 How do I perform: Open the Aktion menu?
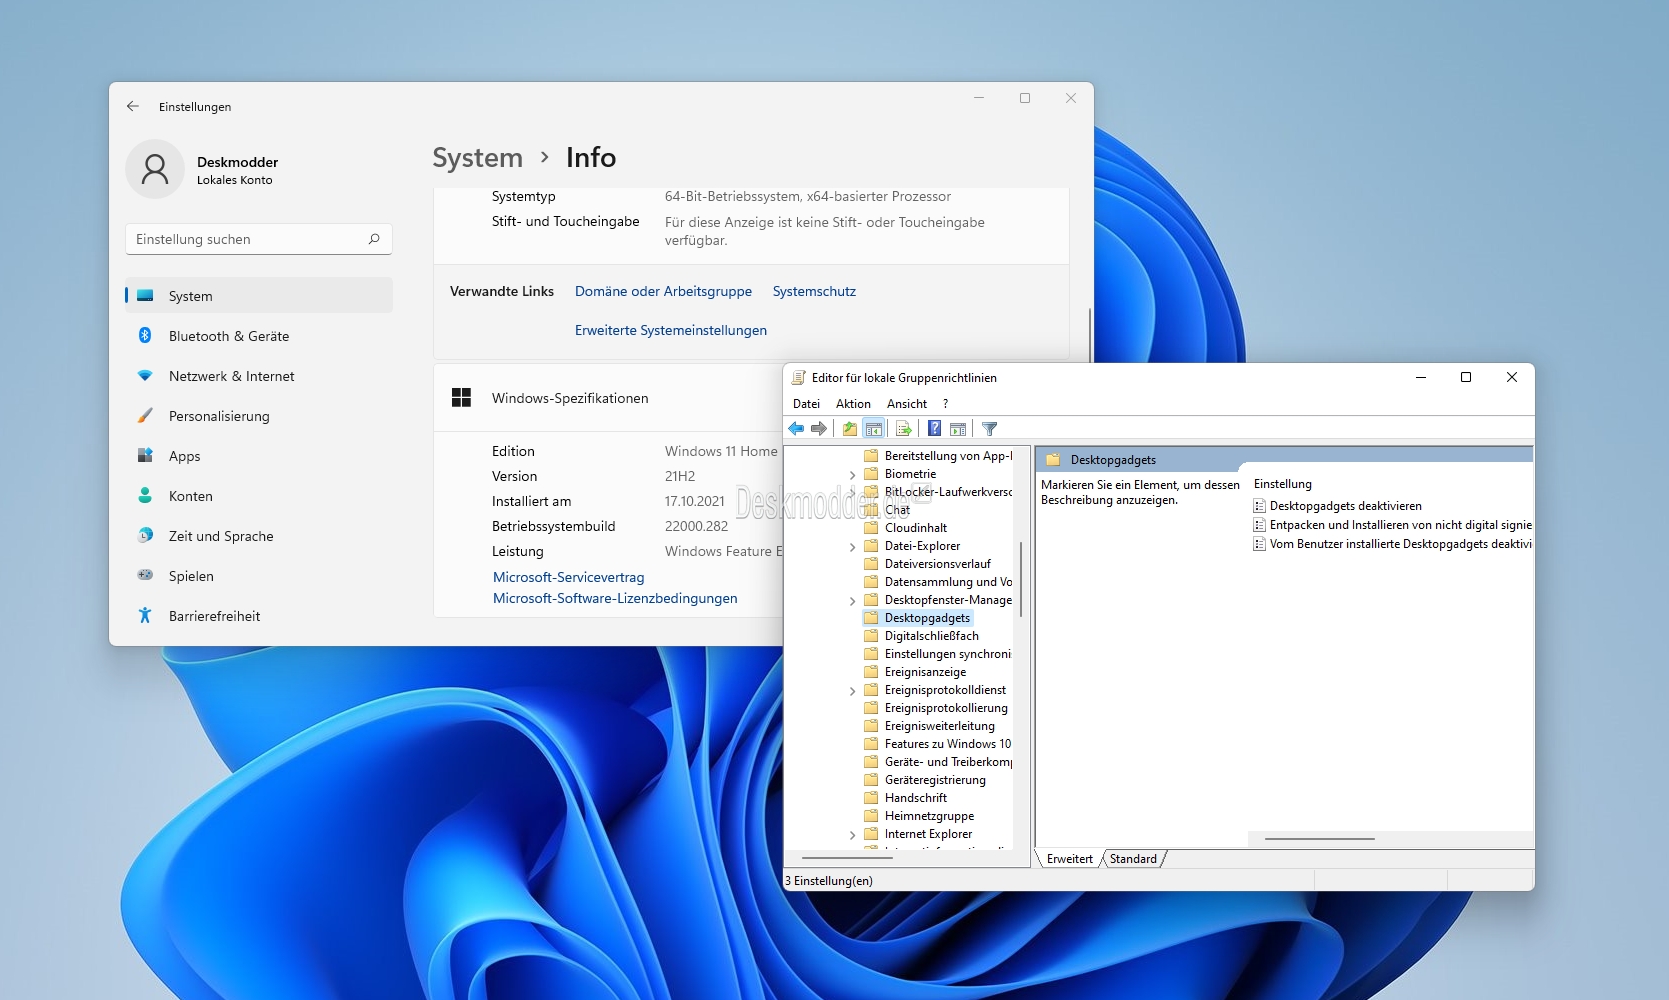(853, 404)
